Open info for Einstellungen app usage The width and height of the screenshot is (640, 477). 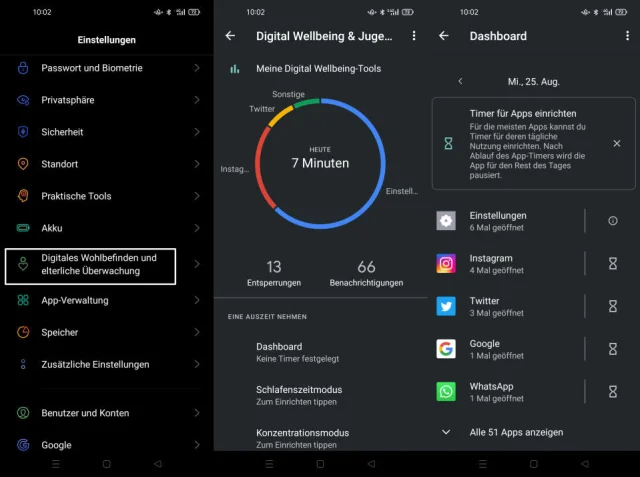pyautogui.click(x=613, y=221)
